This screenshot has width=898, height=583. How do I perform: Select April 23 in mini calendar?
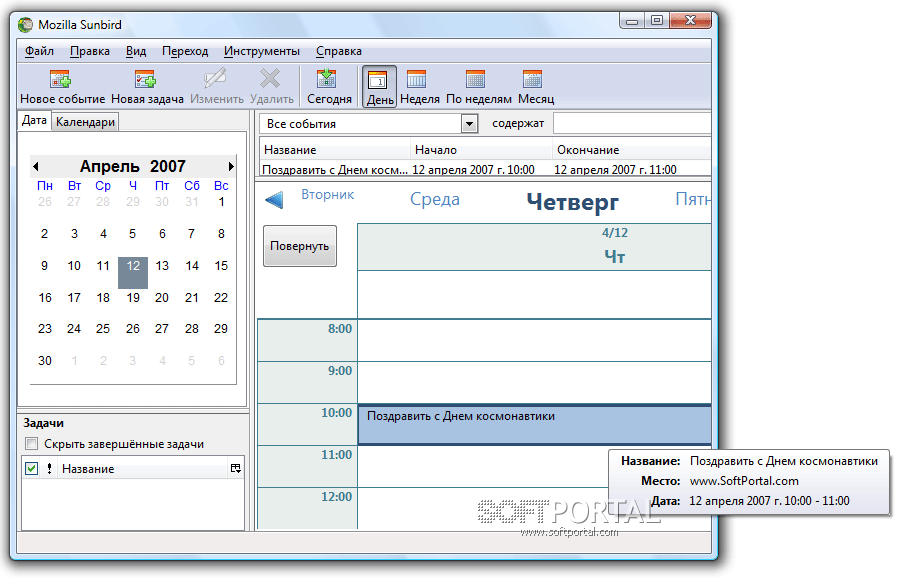coord(45,329)
